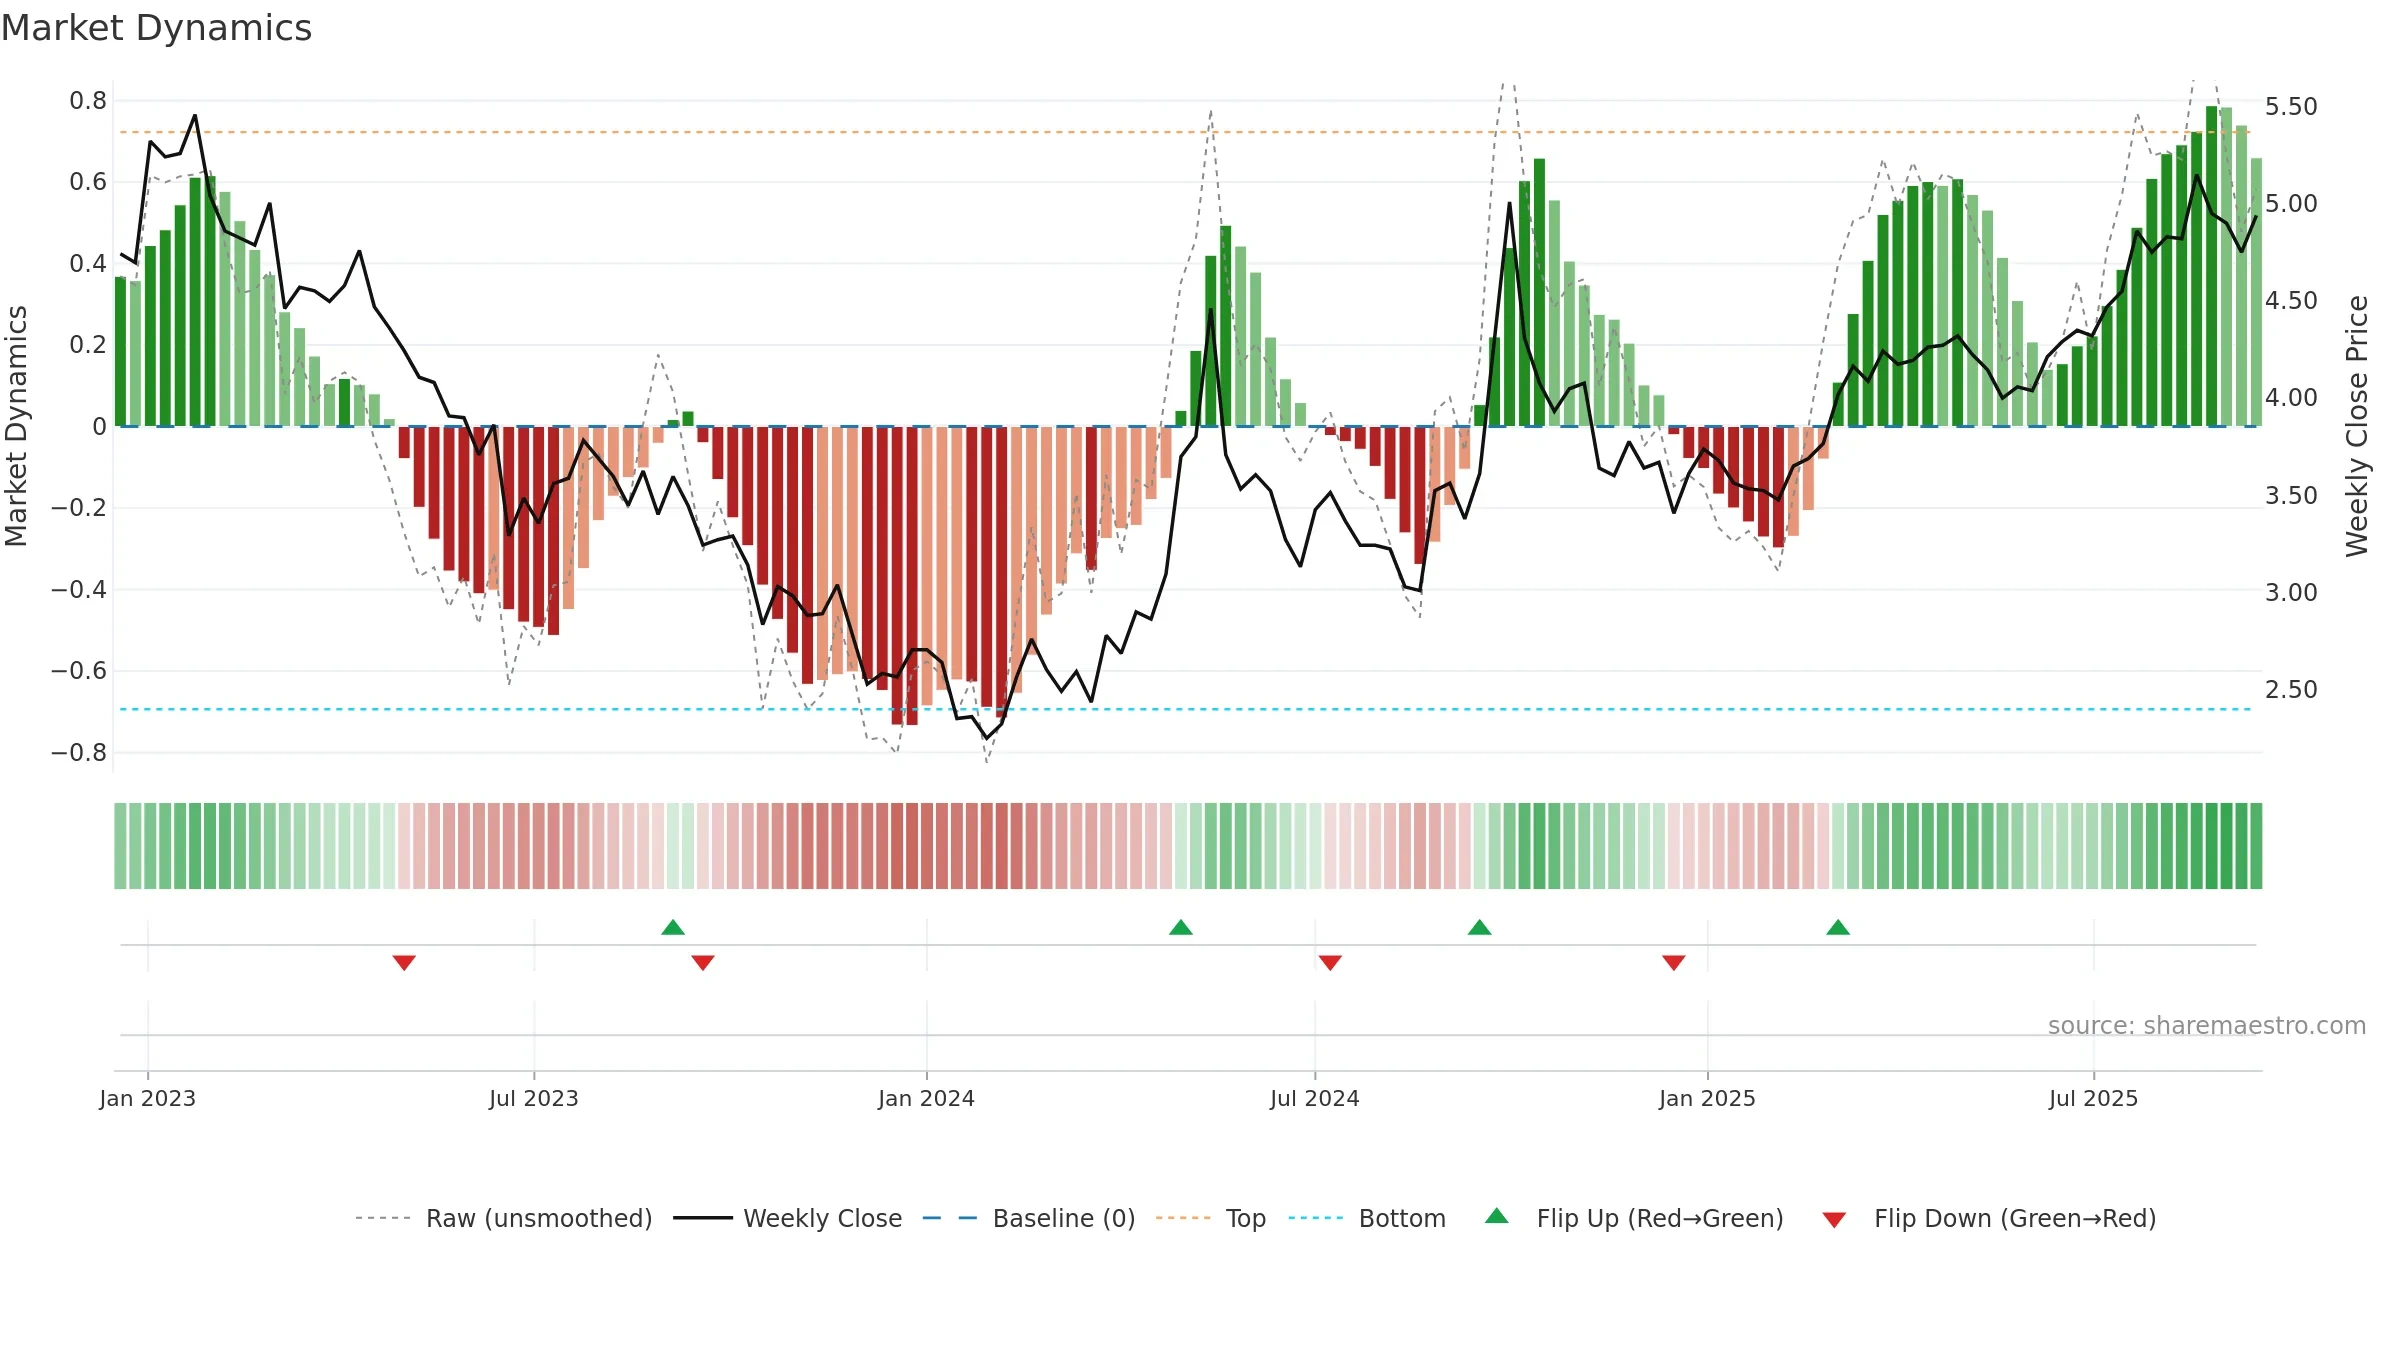Click the 2.50 right axis price label

[2291, 690]
